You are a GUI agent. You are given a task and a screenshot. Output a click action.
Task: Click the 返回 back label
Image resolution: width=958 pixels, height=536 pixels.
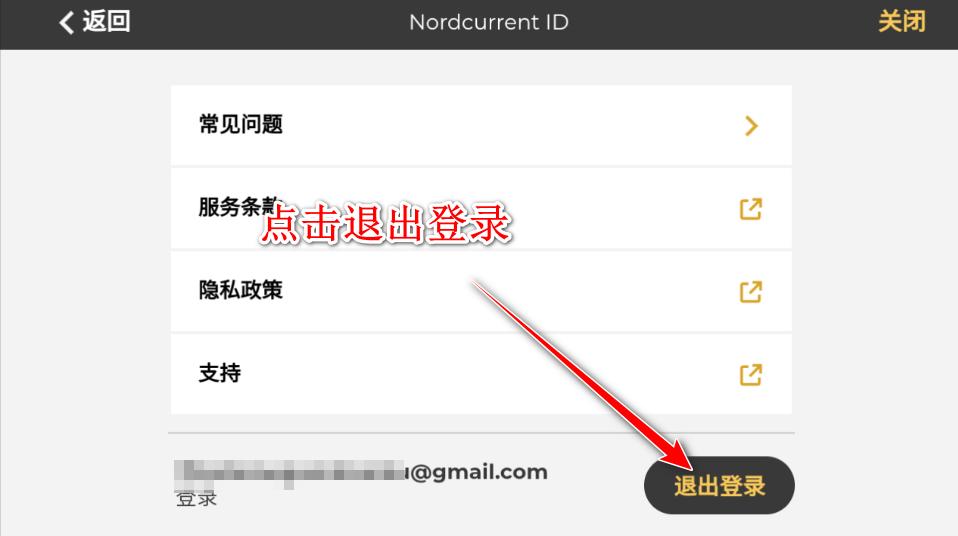coord(106,21)
